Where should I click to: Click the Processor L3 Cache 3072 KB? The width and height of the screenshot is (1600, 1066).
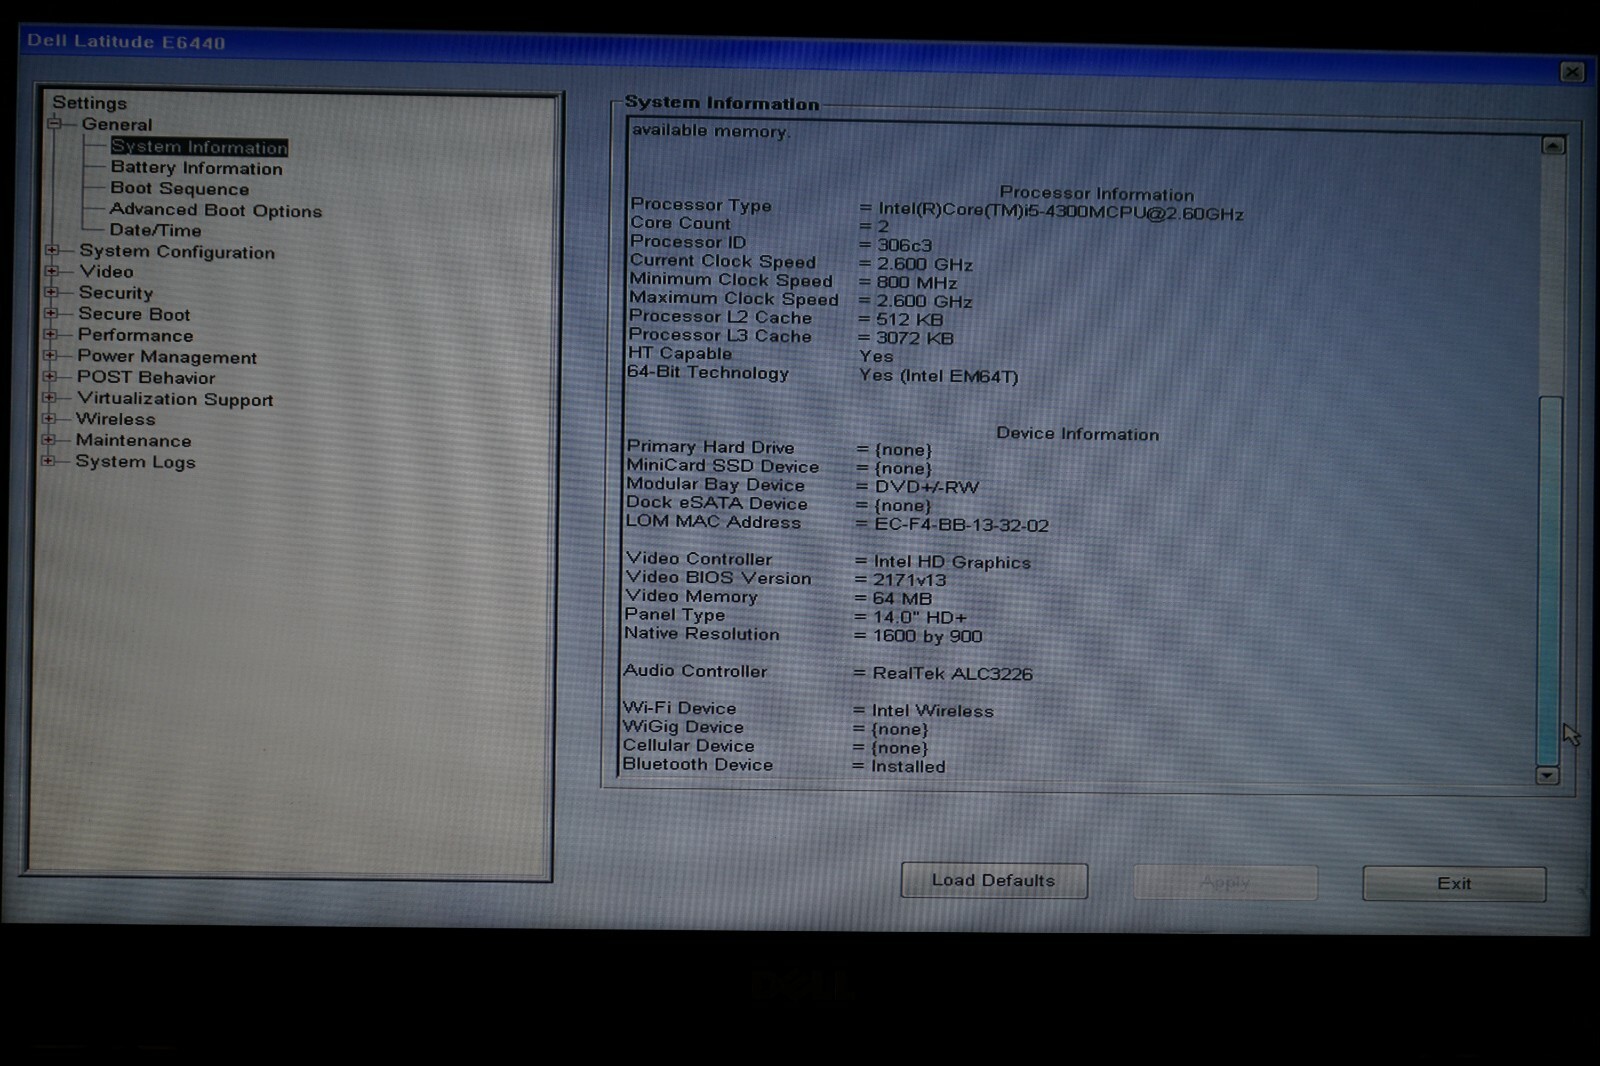[915, 338]
